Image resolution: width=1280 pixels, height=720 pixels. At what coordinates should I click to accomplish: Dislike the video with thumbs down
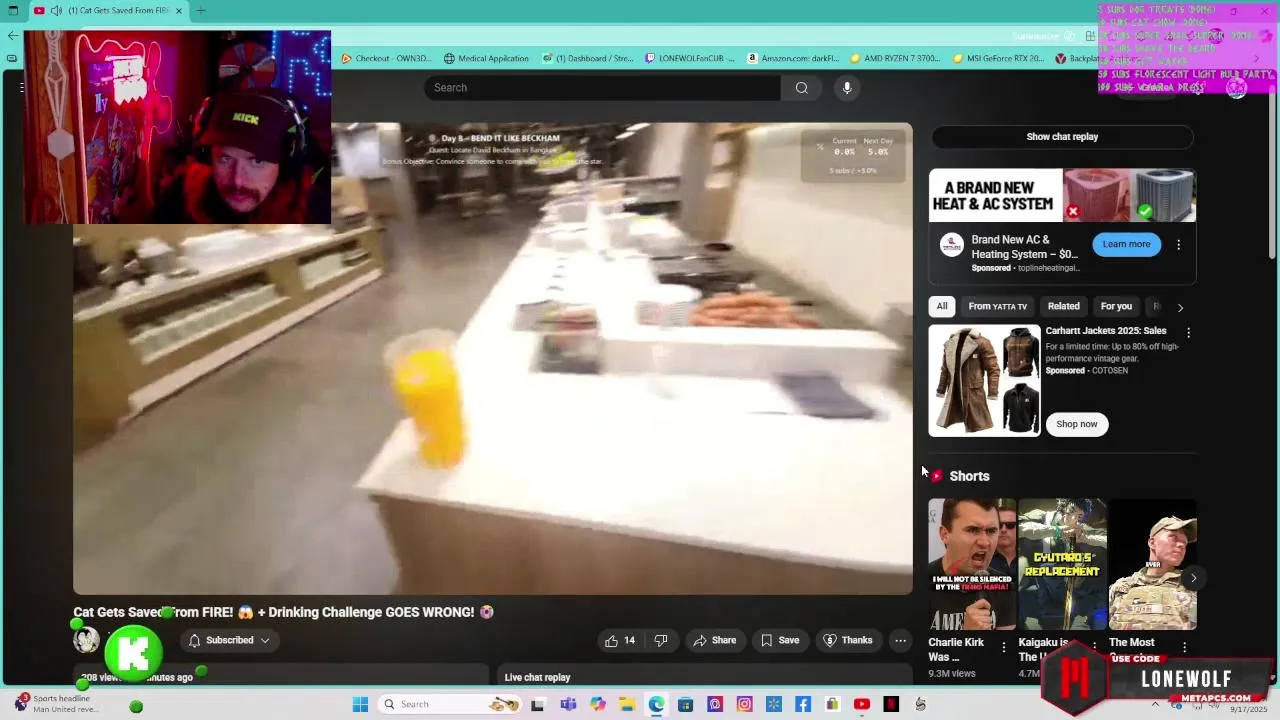pos(661,640)
